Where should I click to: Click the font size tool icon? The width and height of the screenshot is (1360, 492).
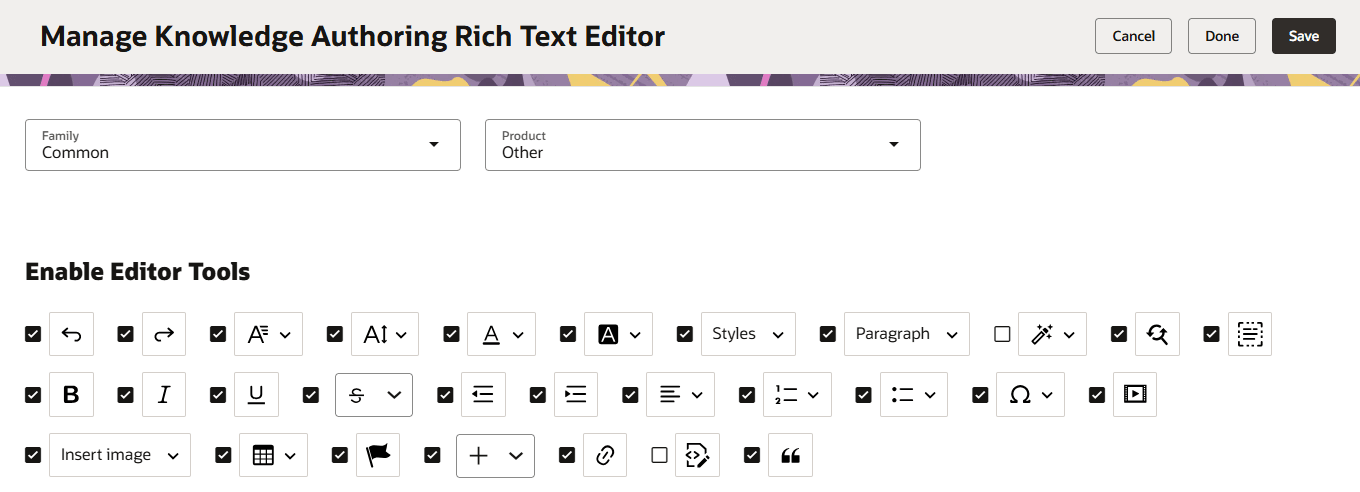tap(375, 334)
